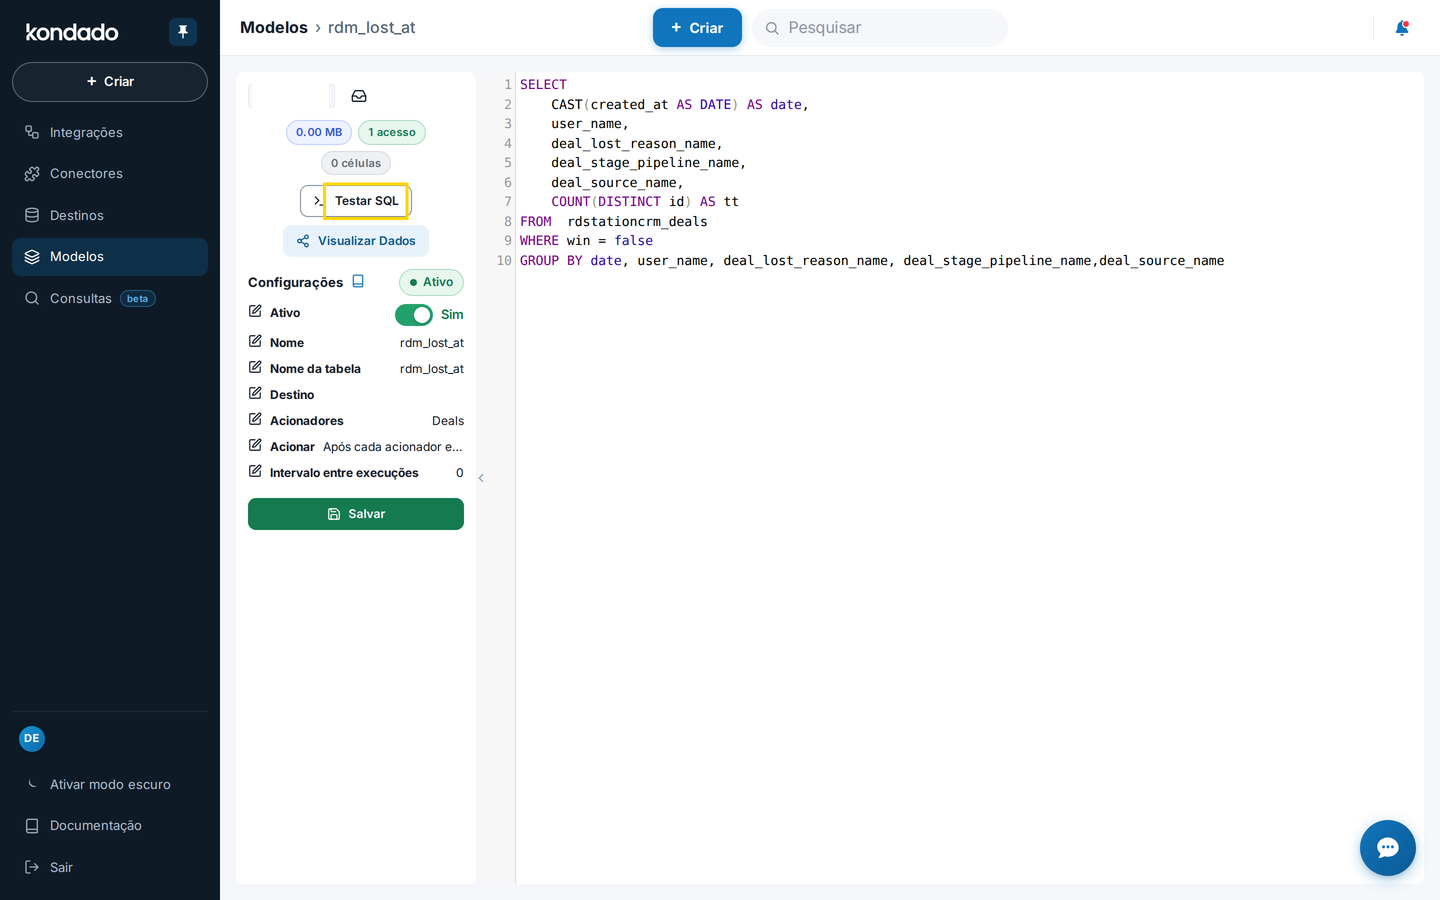Open the notifications bell
Screen dimensions: 1440x900
pyautogui.click(x=1402, y=28)
